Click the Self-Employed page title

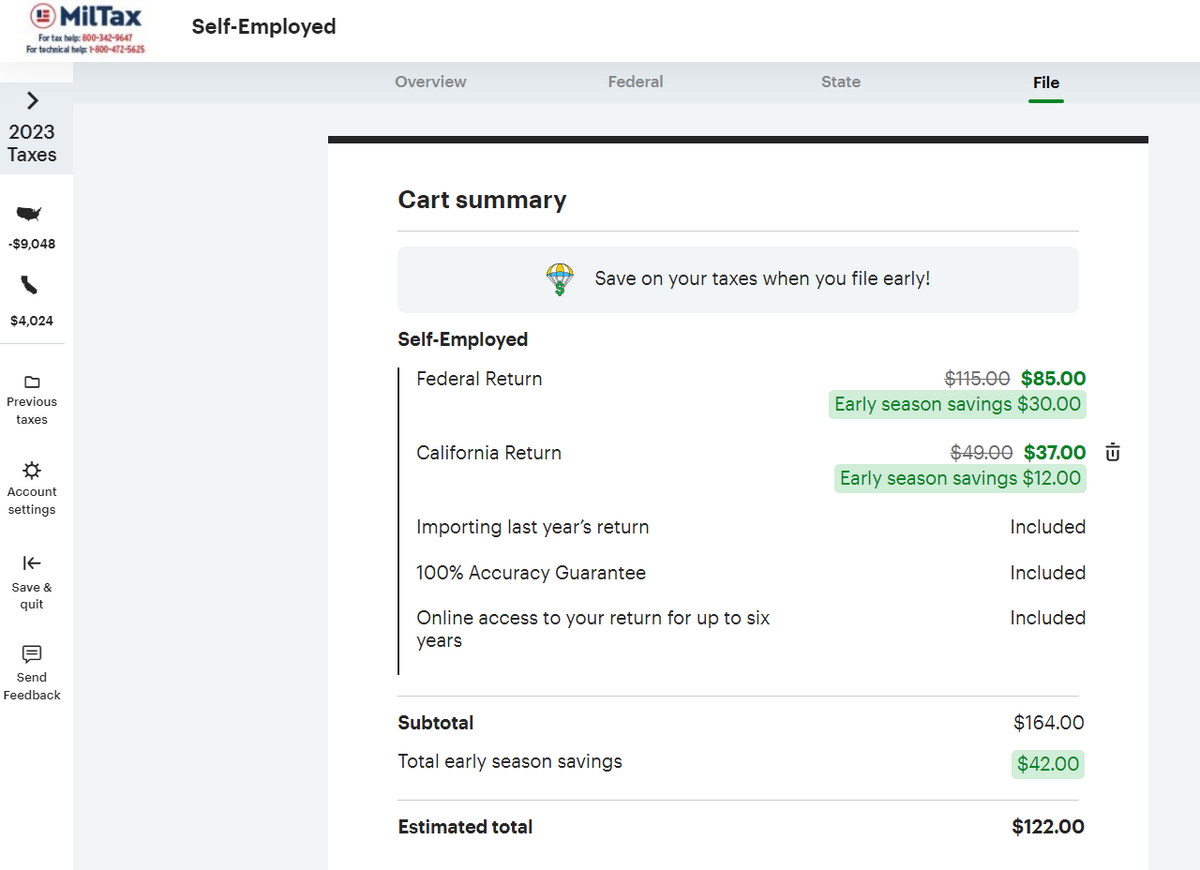coord(264,27)
